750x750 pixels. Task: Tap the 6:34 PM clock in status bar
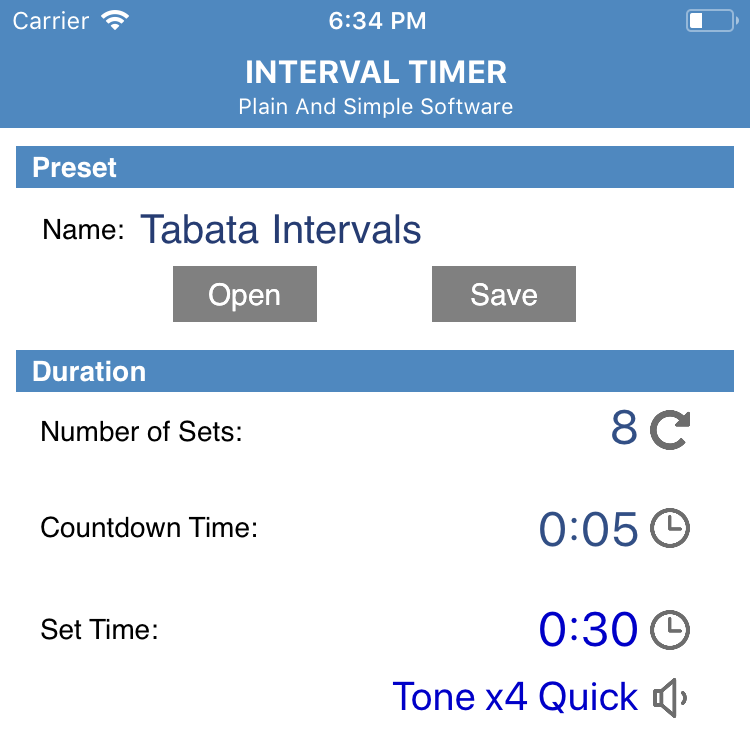[377, 21]
